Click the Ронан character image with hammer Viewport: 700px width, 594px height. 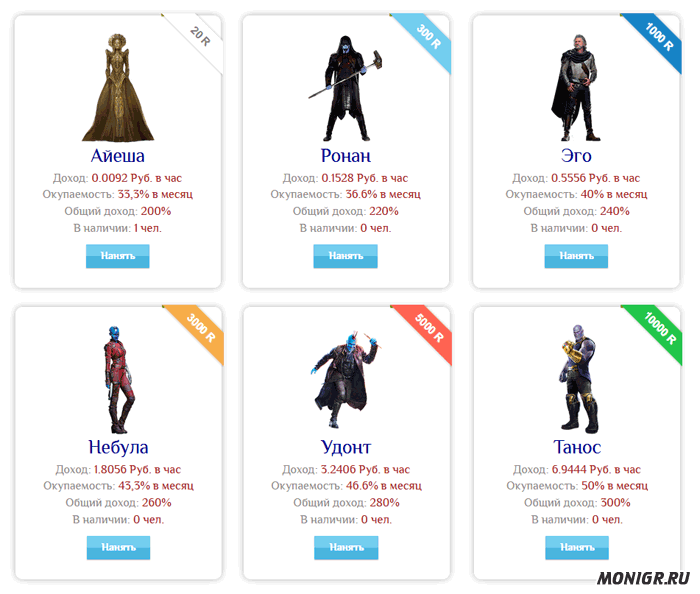pyautogui.click(x=346, y=88)
